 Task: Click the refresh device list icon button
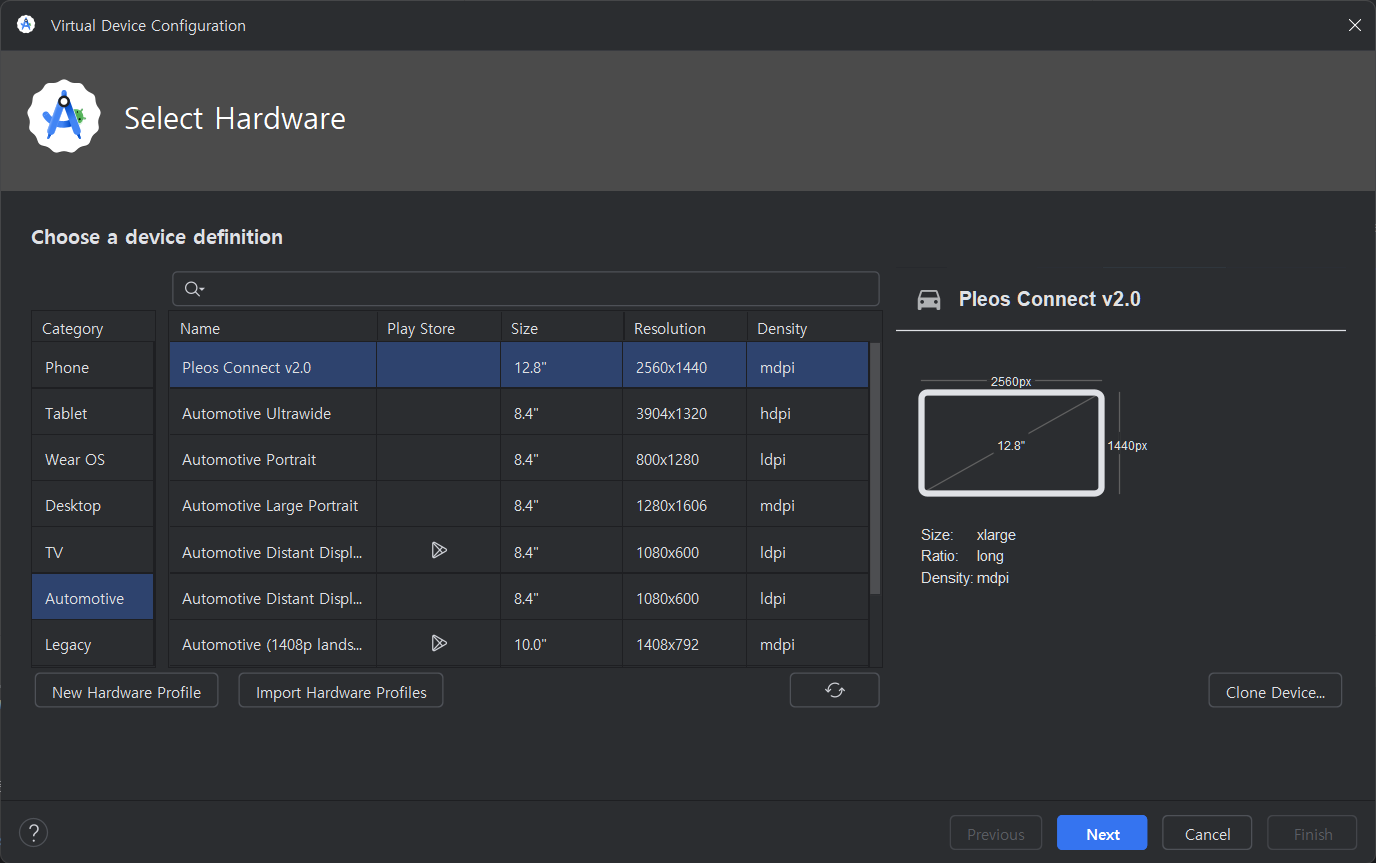point(834,690)
